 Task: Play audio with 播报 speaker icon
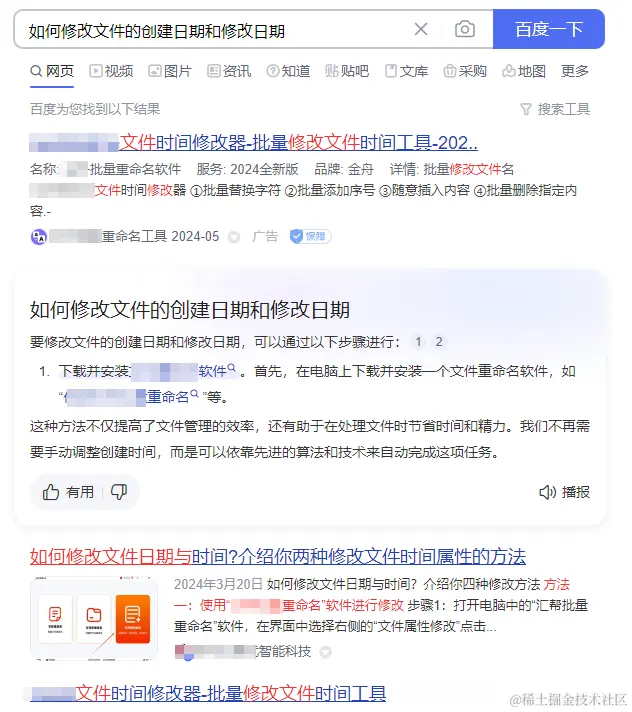(x=547, y=492)
